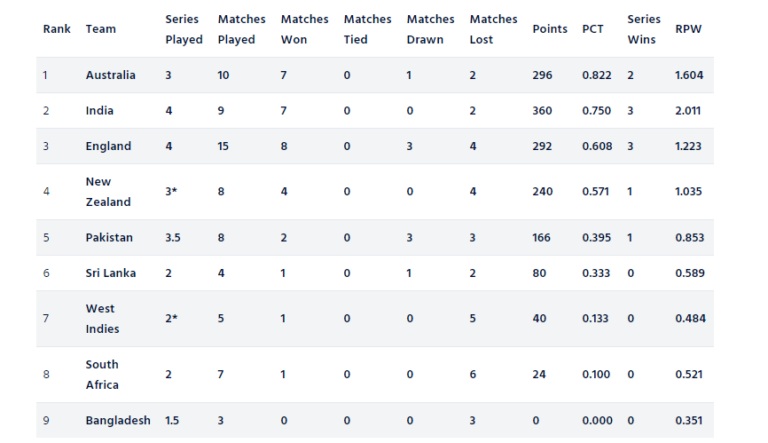This screenshot has height=443, width=768.
Task: Click the England team name
Action: coord(108,146)
